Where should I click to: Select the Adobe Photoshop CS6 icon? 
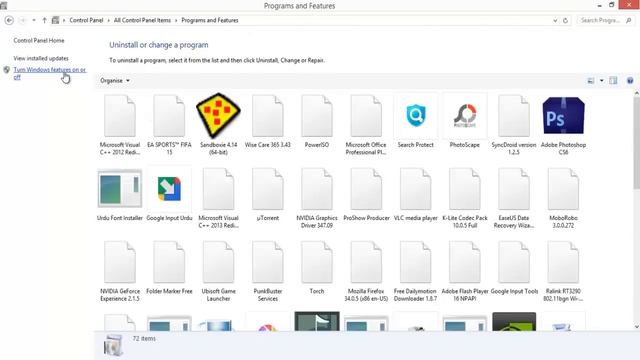563,116
